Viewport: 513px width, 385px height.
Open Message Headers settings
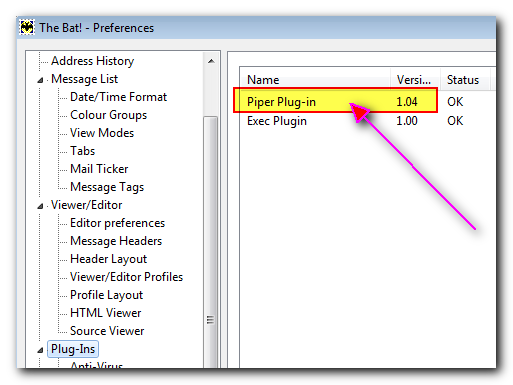pos(116,241)
